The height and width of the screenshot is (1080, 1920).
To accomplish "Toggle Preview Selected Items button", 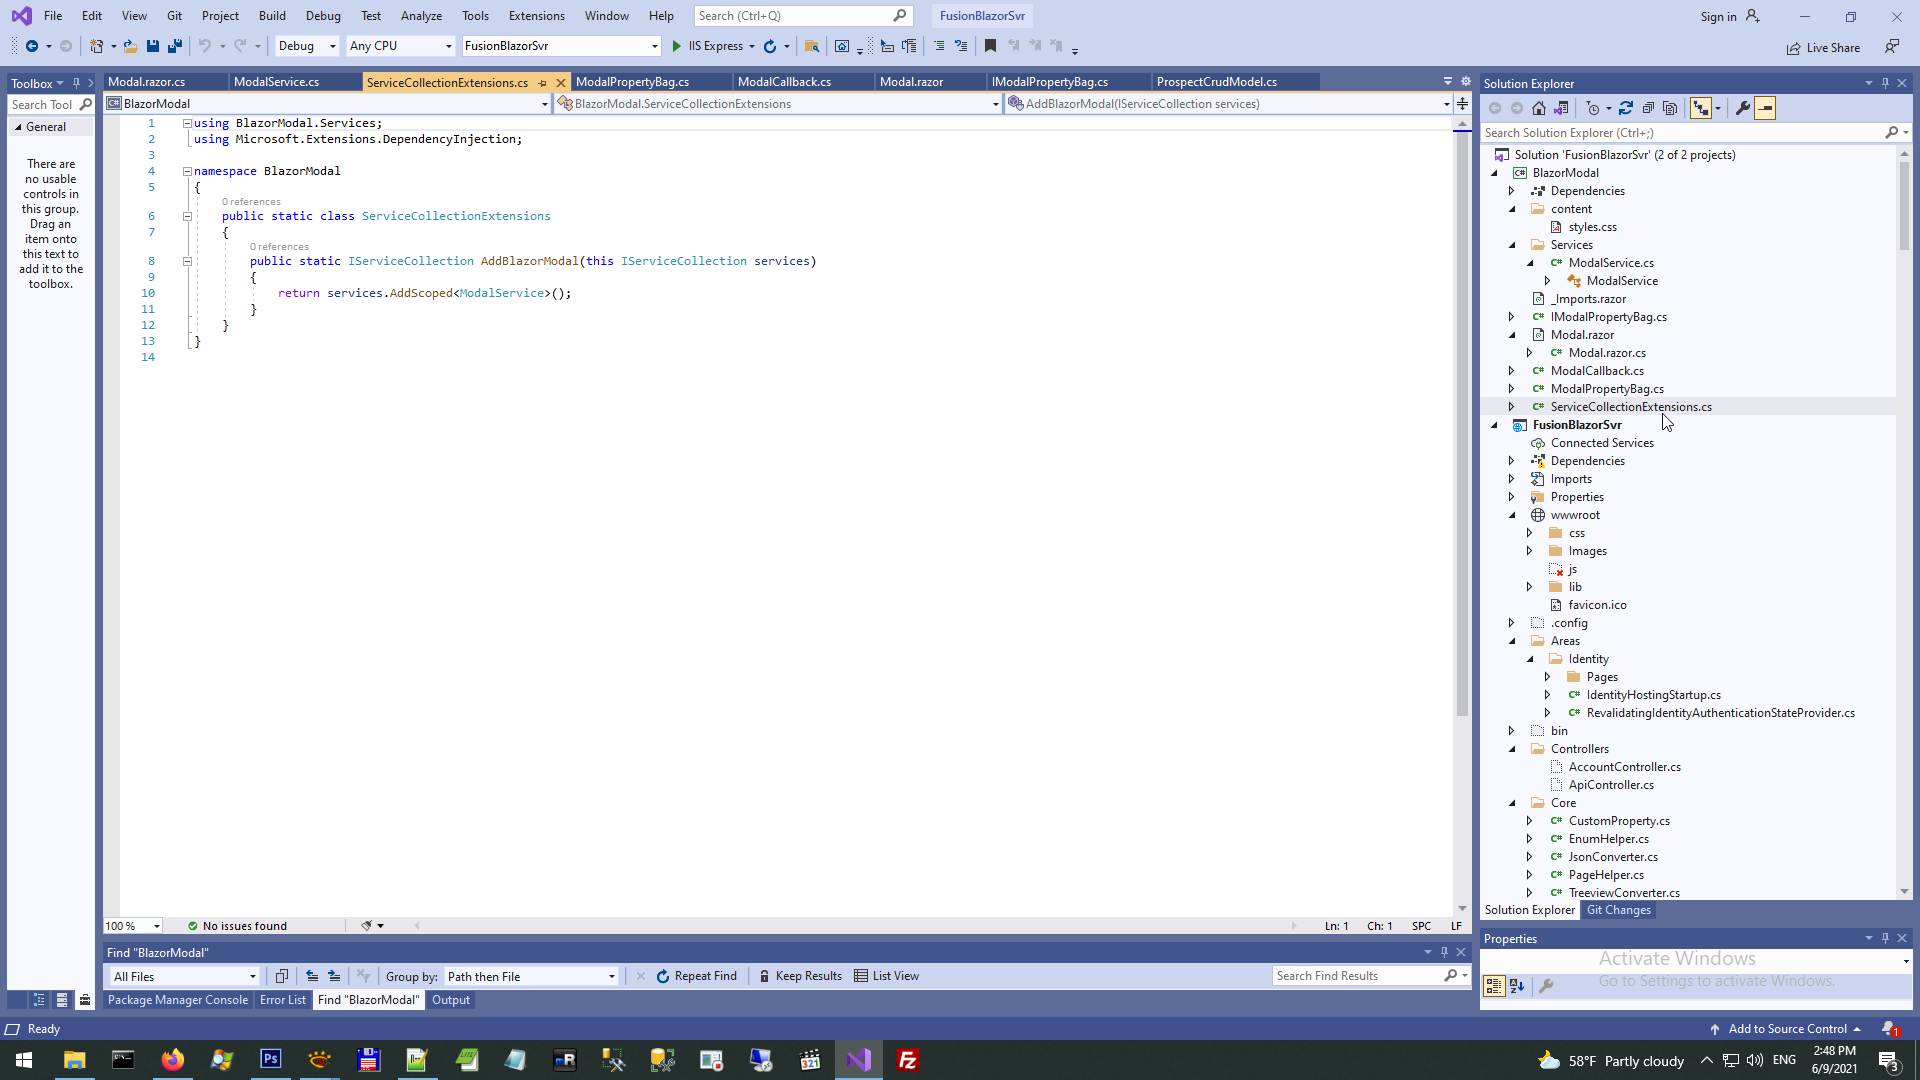I will (x=1765, y=108).
